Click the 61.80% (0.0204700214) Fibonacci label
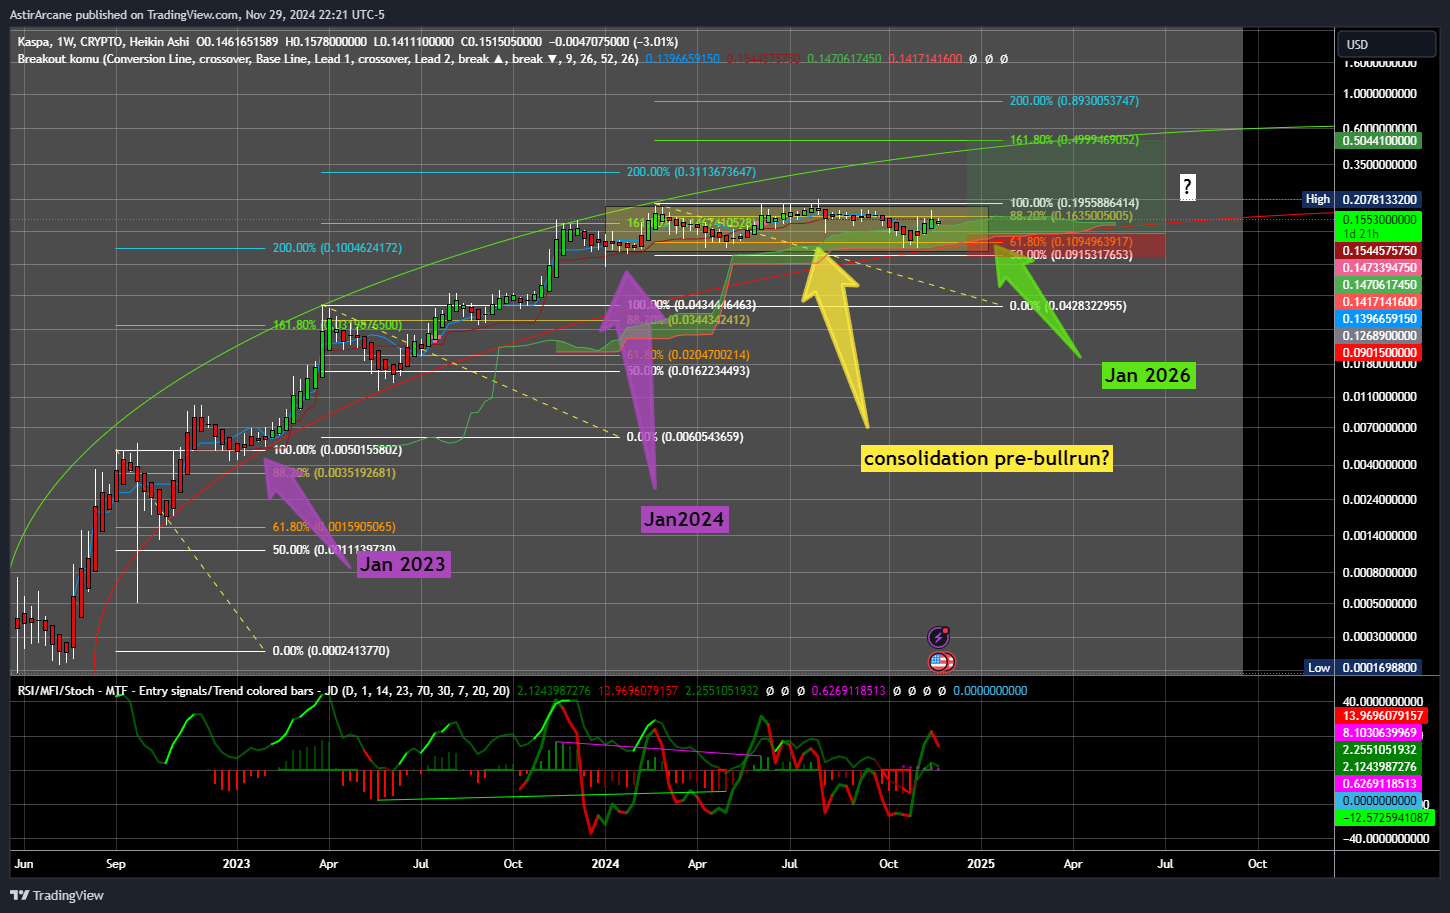1450x913 pixels. (x=688, y=355)
